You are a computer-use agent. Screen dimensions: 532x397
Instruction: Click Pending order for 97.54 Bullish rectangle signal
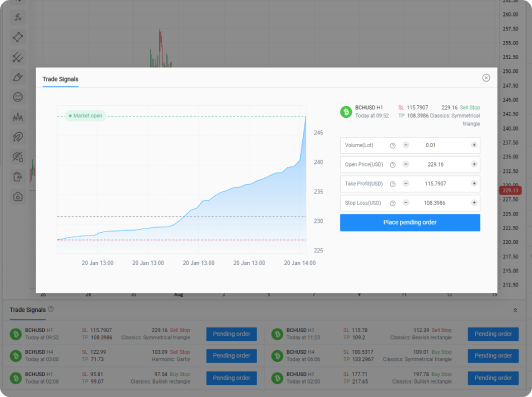(231, 378)
